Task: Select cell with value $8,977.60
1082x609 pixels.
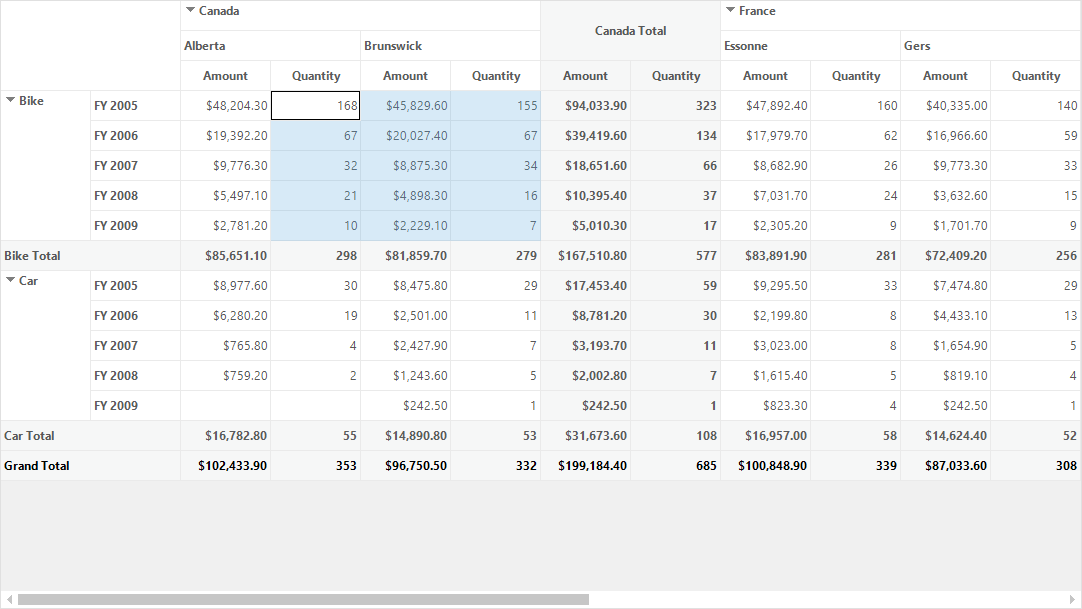Action: point(226,286)
